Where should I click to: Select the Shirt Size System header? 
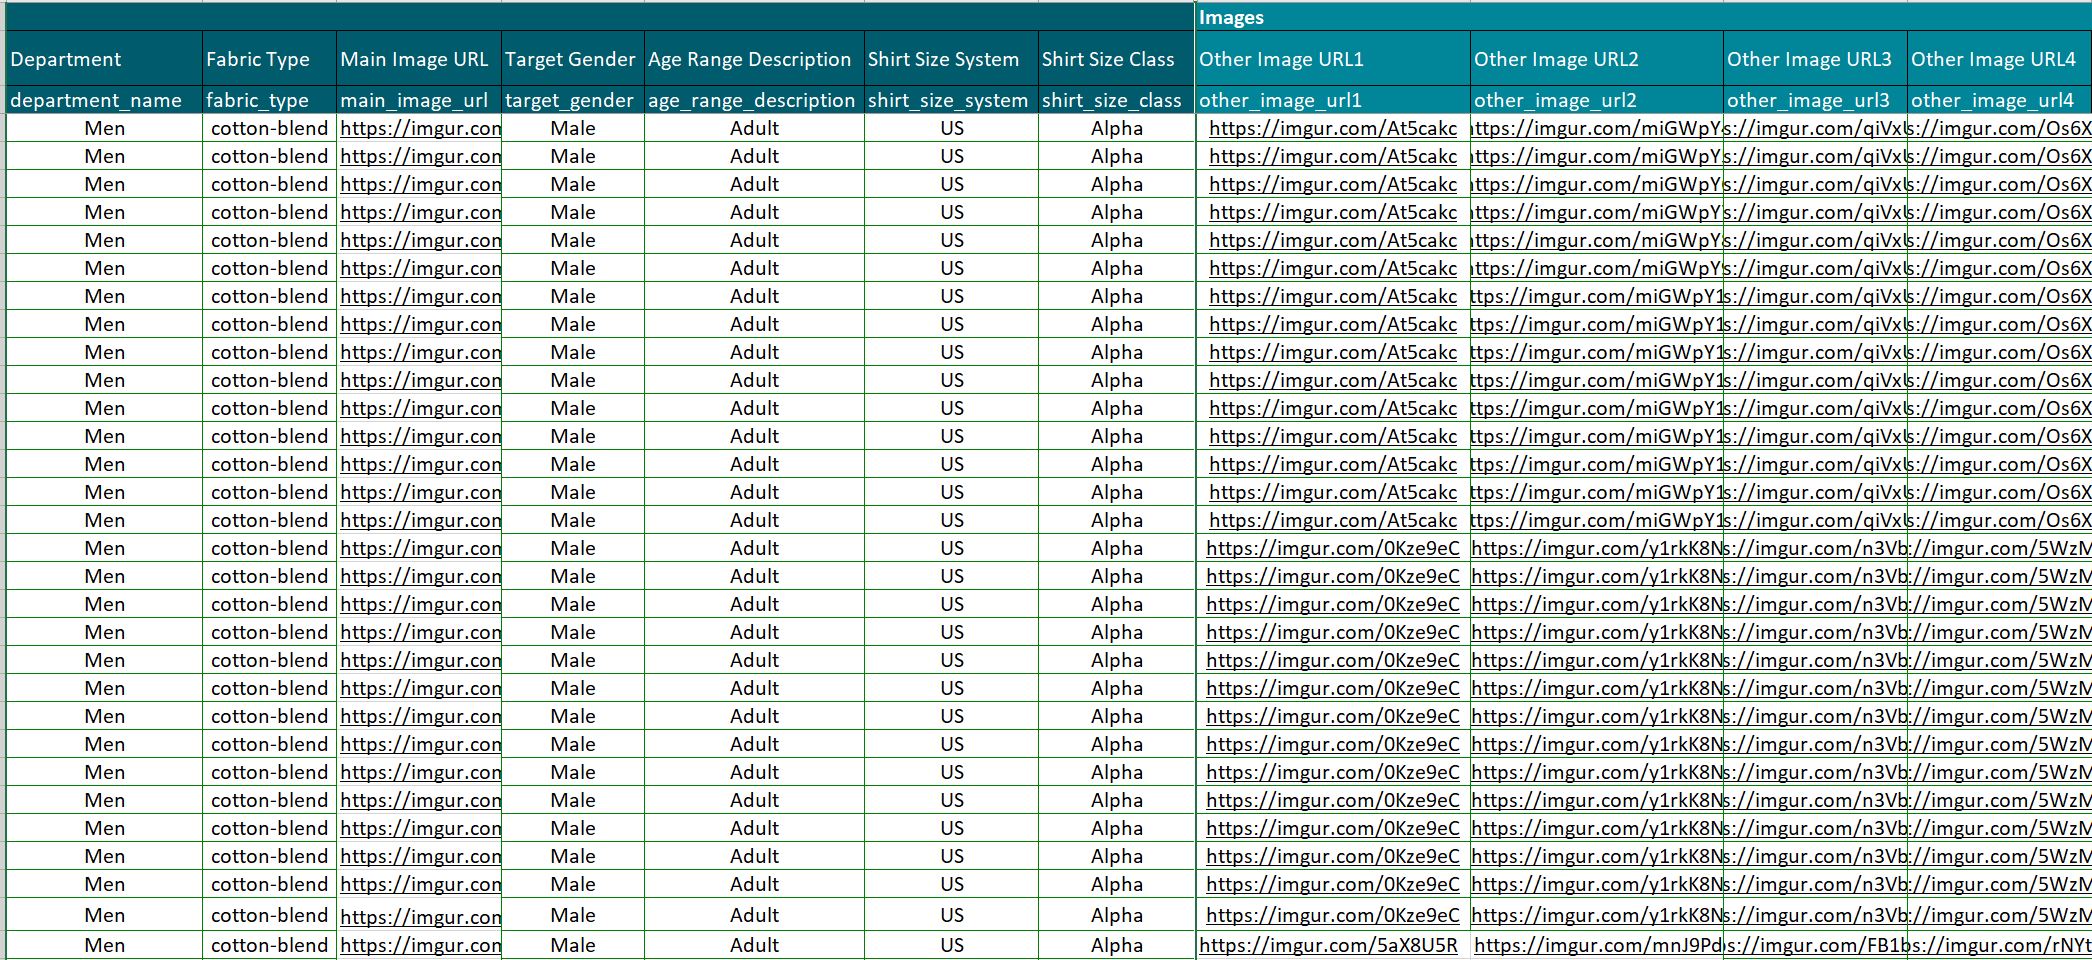[951, 59]
